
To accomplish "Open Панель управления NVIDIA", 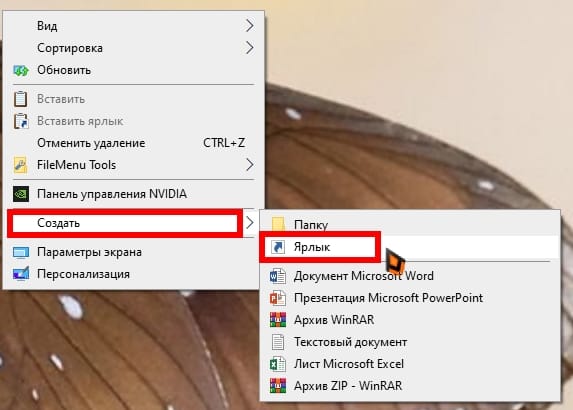I will click(x=133, y=194).
